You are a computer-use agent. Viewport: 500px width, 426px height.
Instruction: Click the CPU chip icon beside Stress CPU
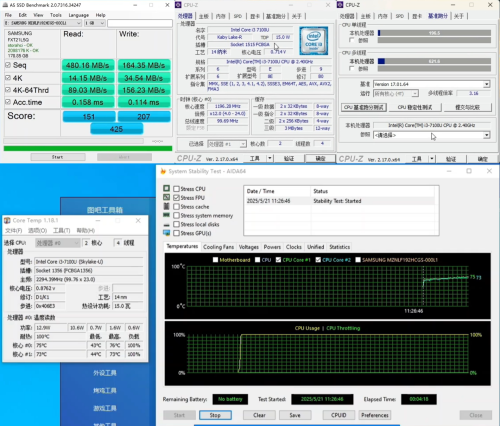166,188
